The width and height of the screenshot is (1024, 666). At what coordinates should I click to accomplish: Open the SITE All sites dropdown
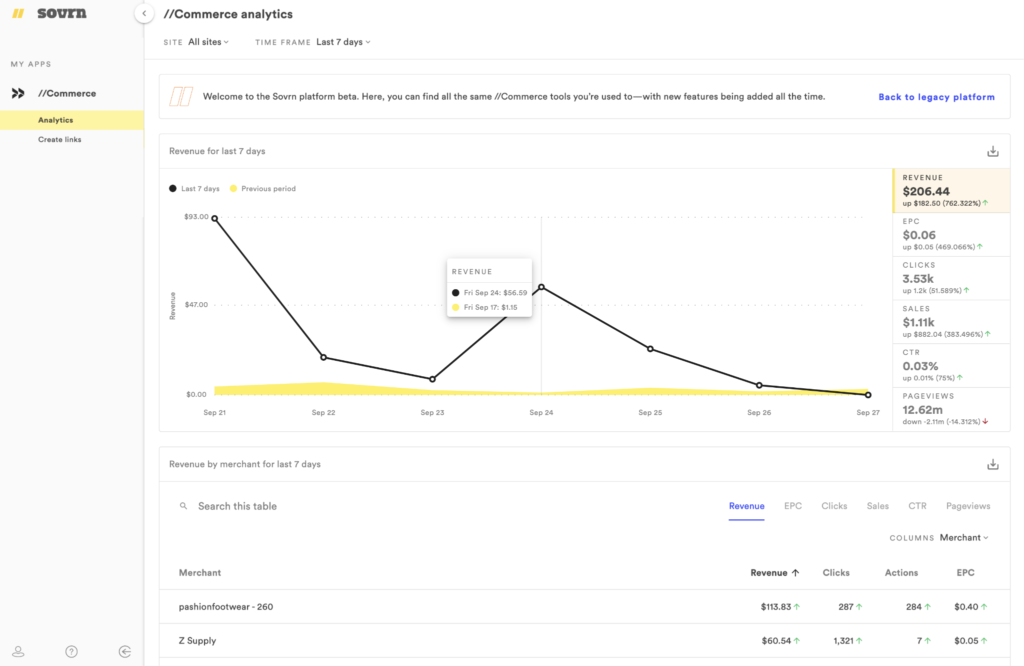pos(208,42)
